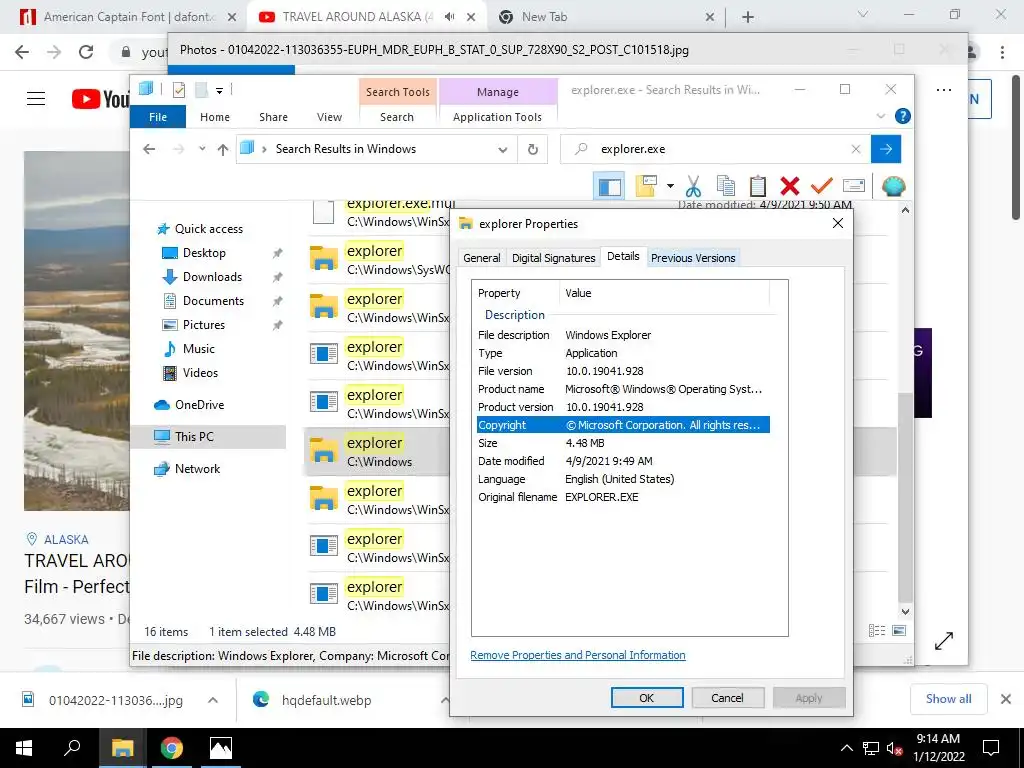
Task: Open menu chevron for downloaded jpg file
Action: [x=212, y=700]
